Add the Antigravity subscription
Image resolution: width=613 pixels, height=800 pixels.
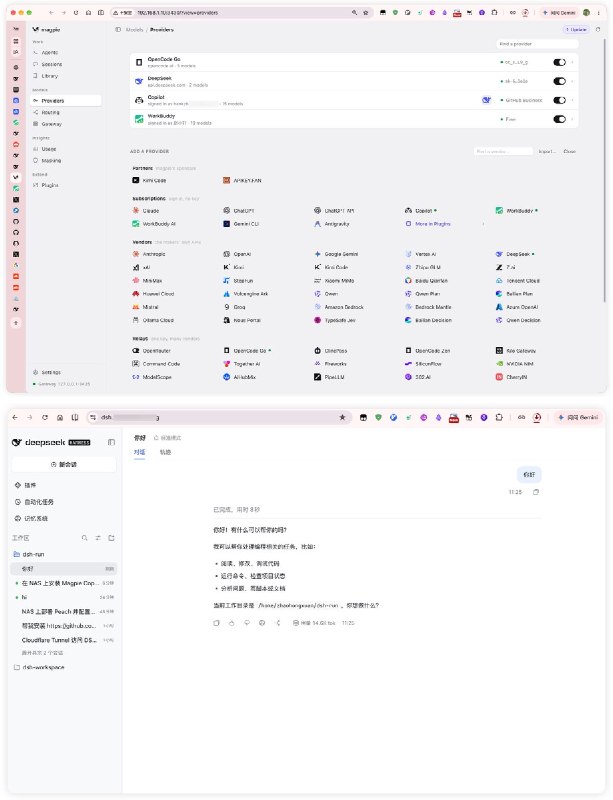coord(332,223)
